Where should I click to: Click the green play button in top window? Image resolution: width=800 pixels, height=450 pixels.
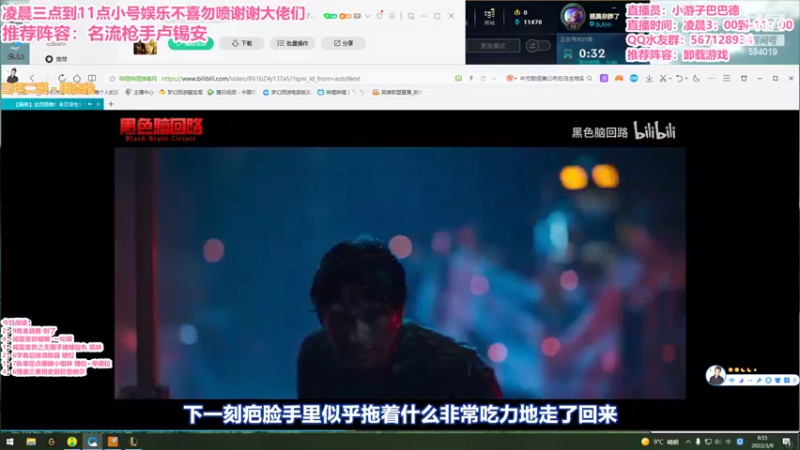click(191, 44)
